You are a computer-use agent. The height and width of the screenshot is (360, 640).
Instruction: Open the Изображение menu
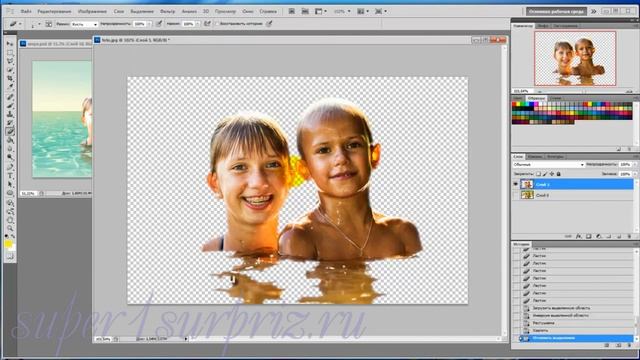pos(92,11)
